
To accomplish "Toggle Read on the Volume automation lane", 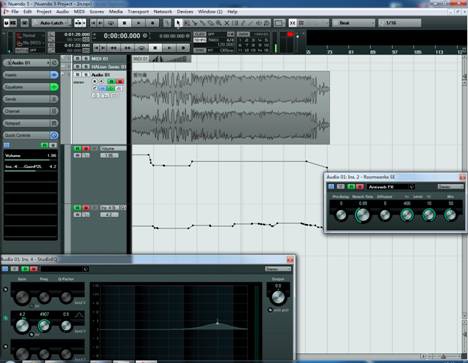I will click(77, 149).
